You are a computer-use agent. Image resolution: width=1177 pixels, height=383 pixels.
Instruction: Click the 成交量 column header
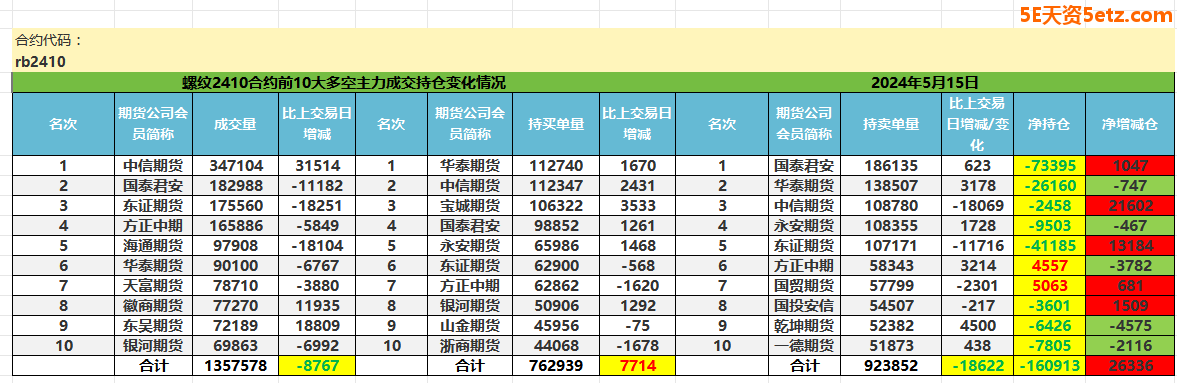(235, 125)
